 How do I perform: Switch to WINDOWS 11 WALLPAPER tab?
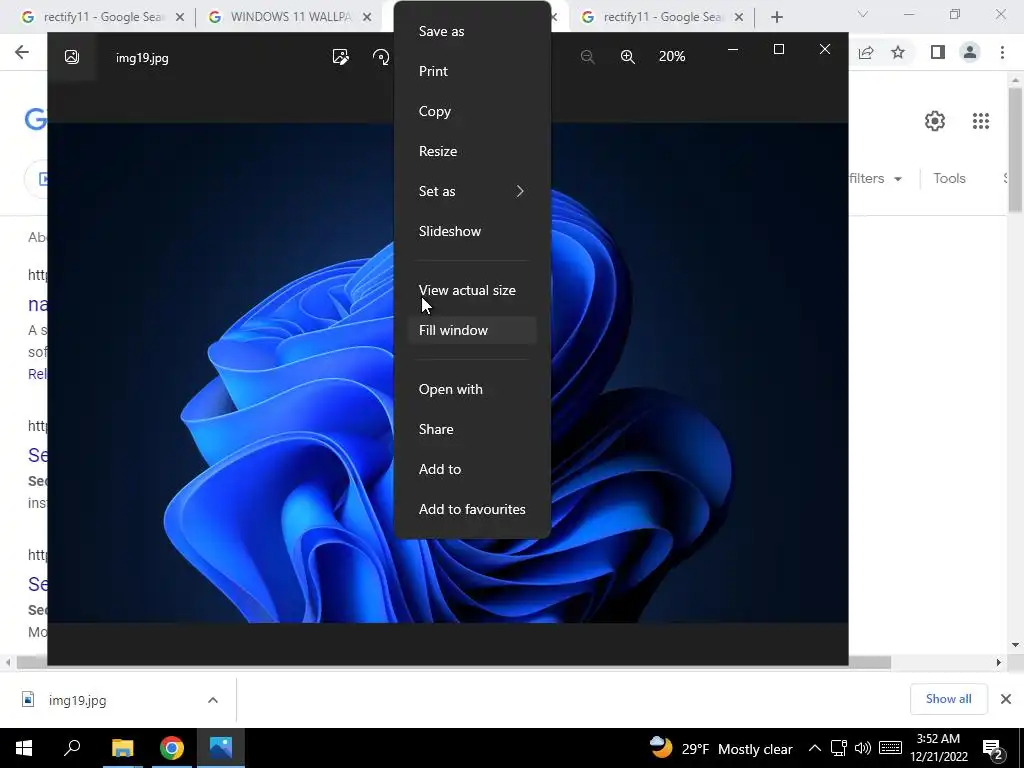[x=289, y=17]
